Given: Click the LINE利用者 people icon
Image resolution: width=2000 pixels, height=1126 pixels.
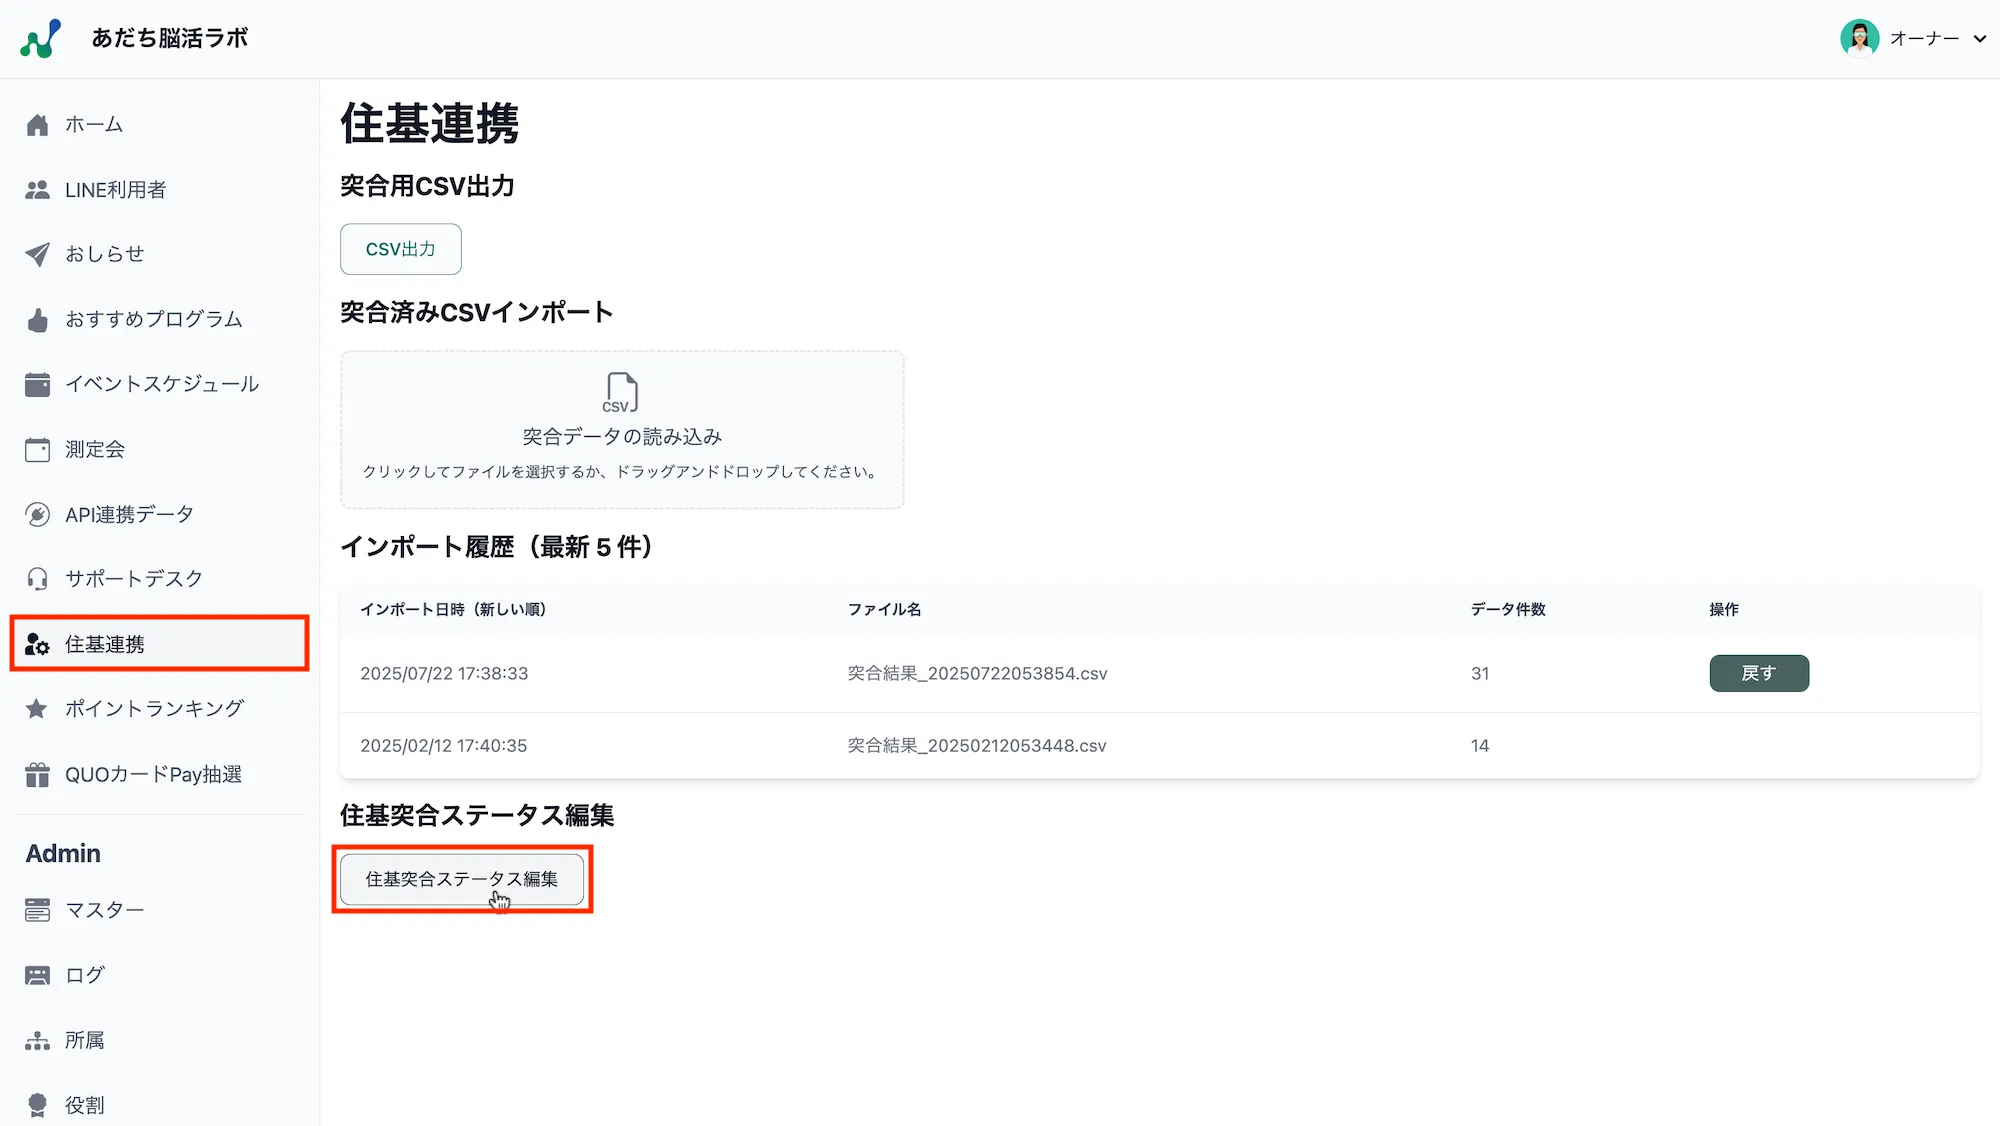Looking at the screenshot, I should [x=37, y=190].
